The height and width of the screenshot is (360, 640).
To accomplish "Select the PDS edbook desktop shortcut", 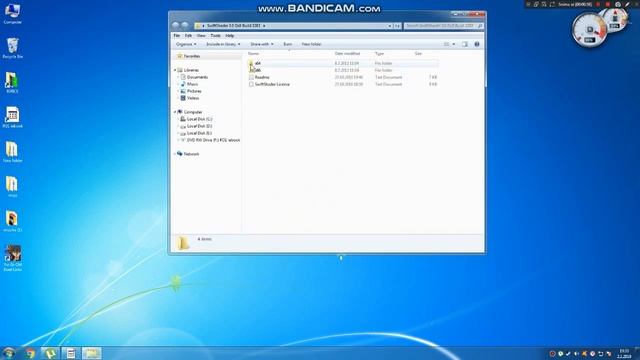I will click(12, 118).
